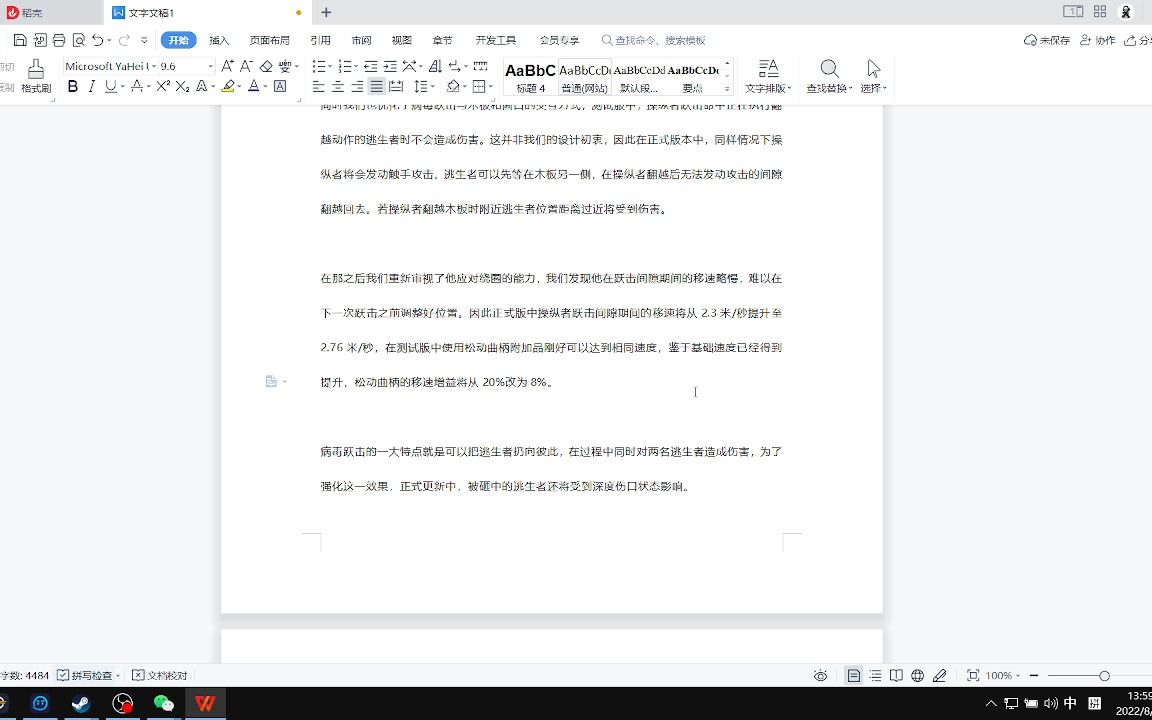Click the Clear Formatting eraser icon
This screenshot has height=720, width=1152.
[266, 66]
